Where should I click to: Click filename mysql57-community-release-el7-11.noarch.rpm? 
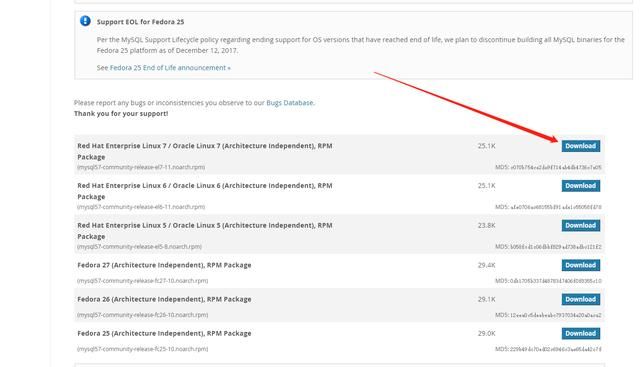(141, 167)
